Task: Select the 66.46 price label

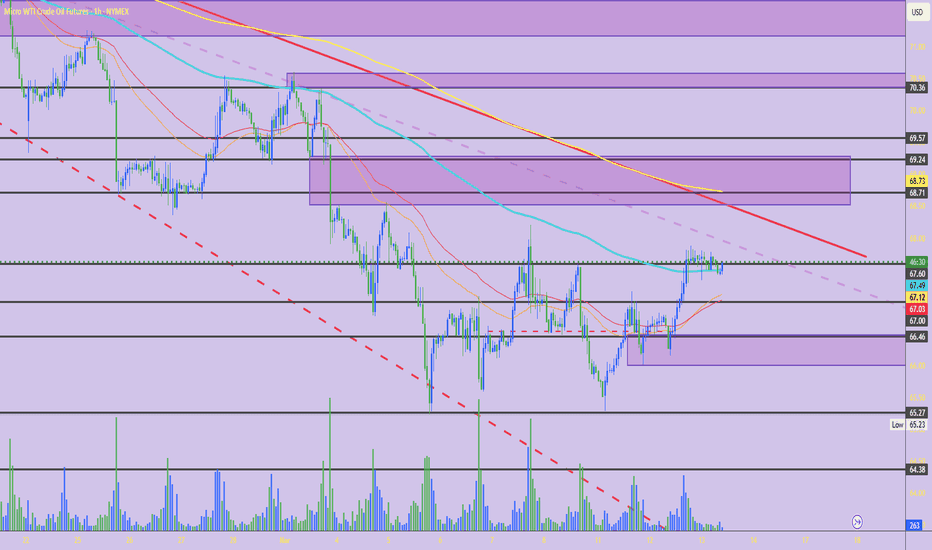Action: (917, 337)
